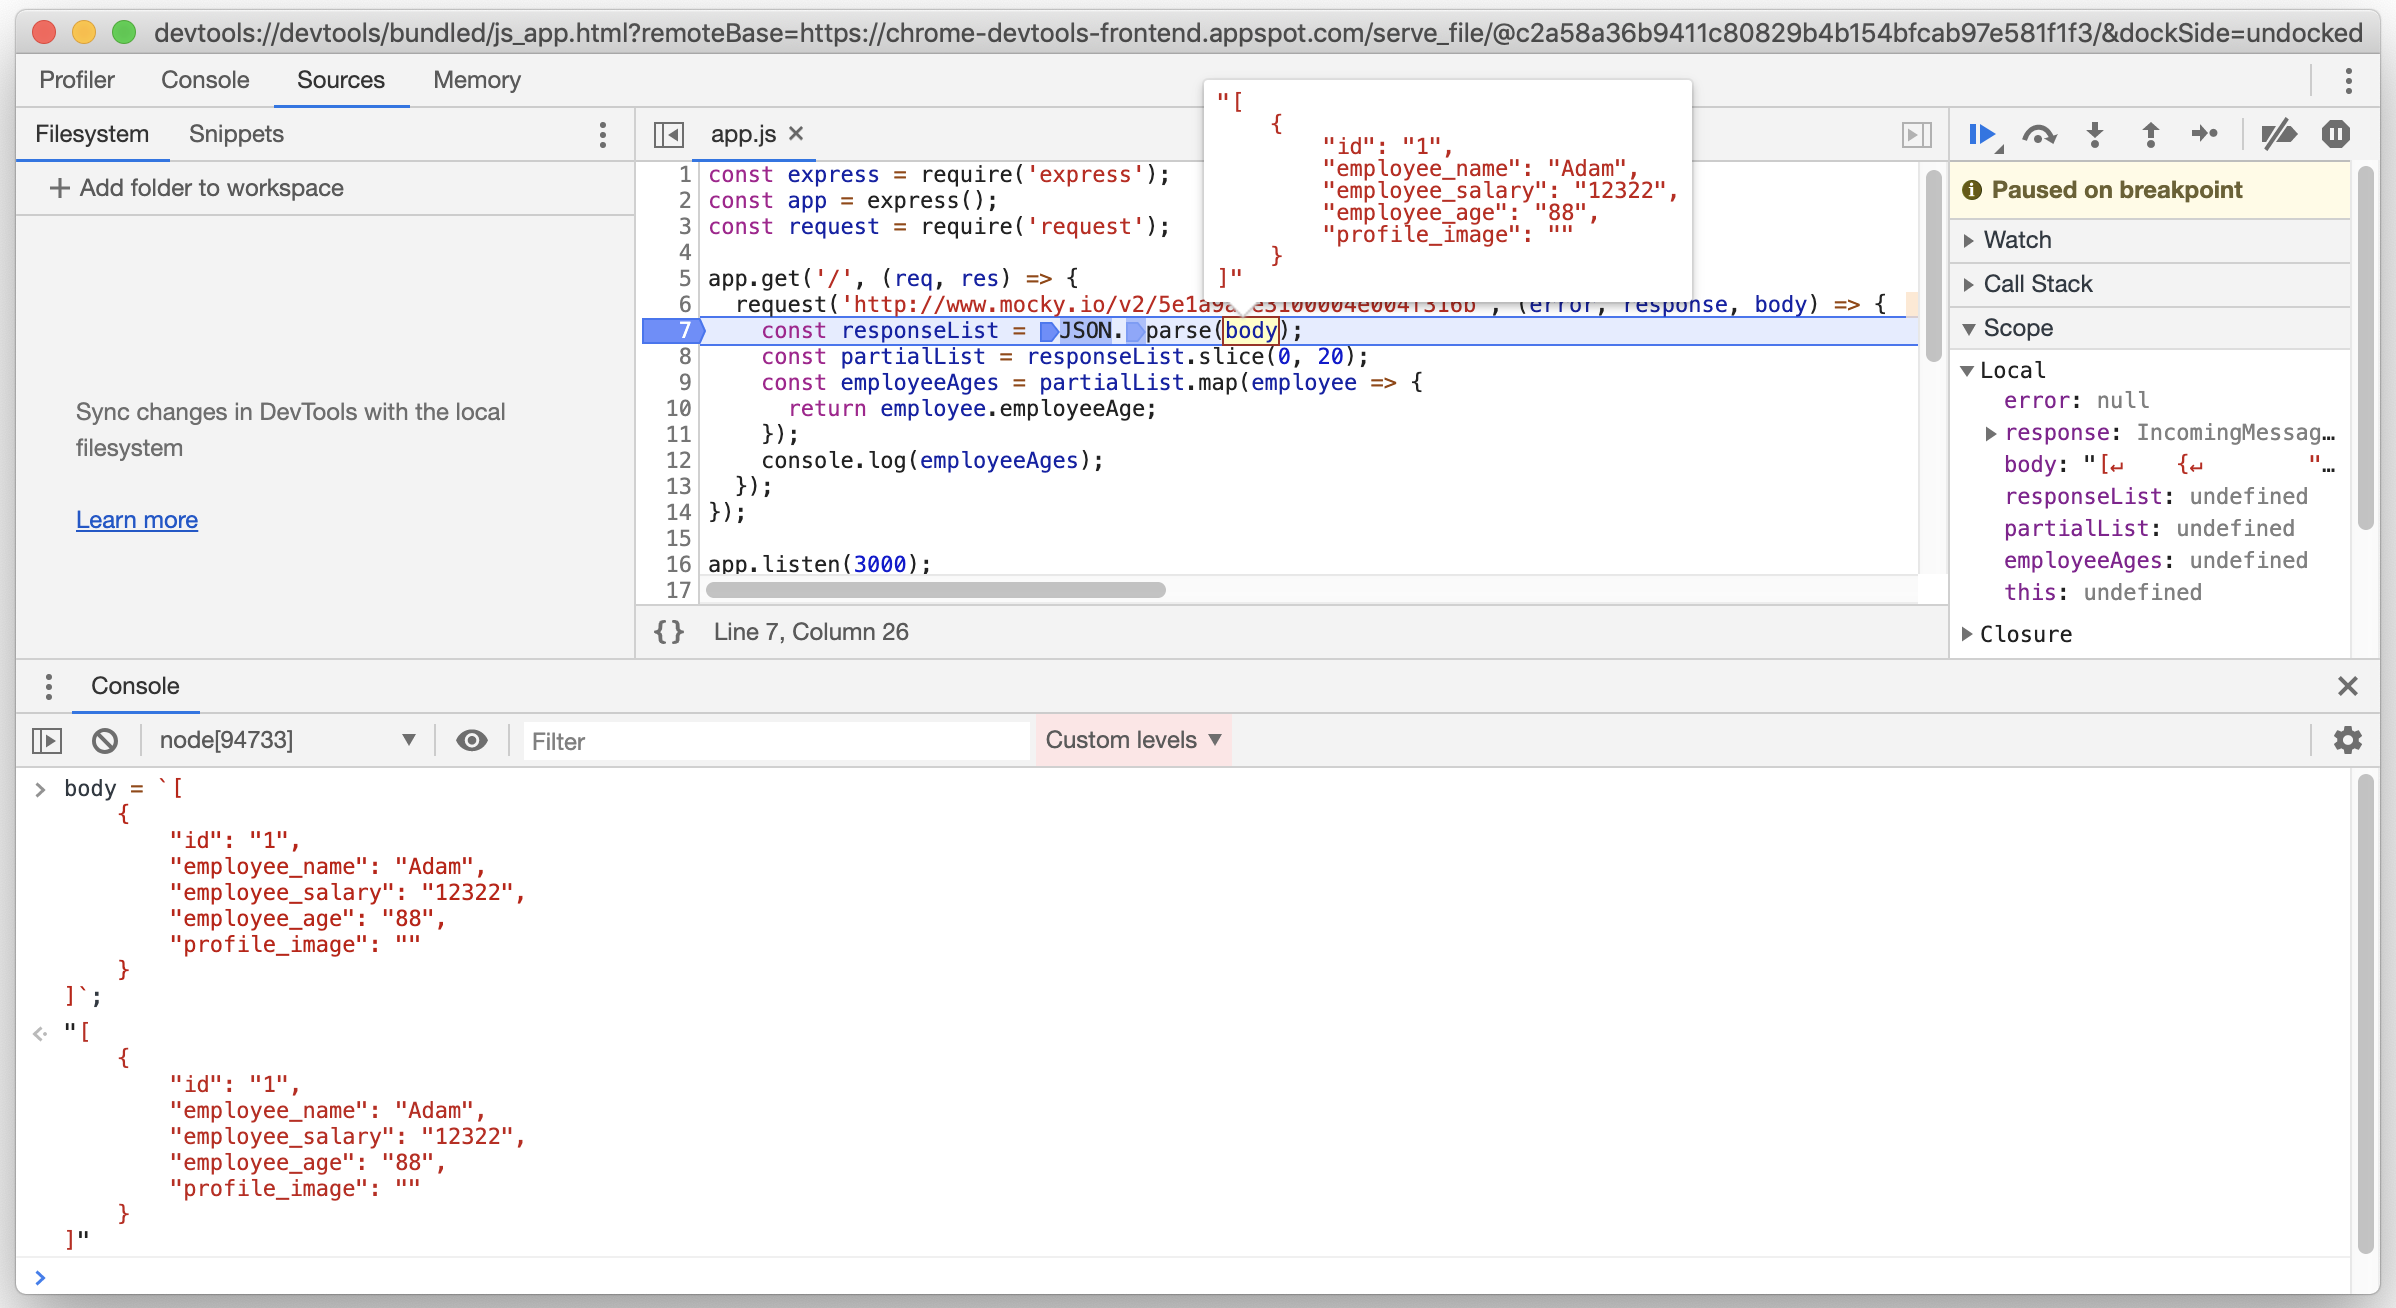The height and width of the screenshot is (1308, 2396).
Task: Open the Snippets tab
Action: 235,133
